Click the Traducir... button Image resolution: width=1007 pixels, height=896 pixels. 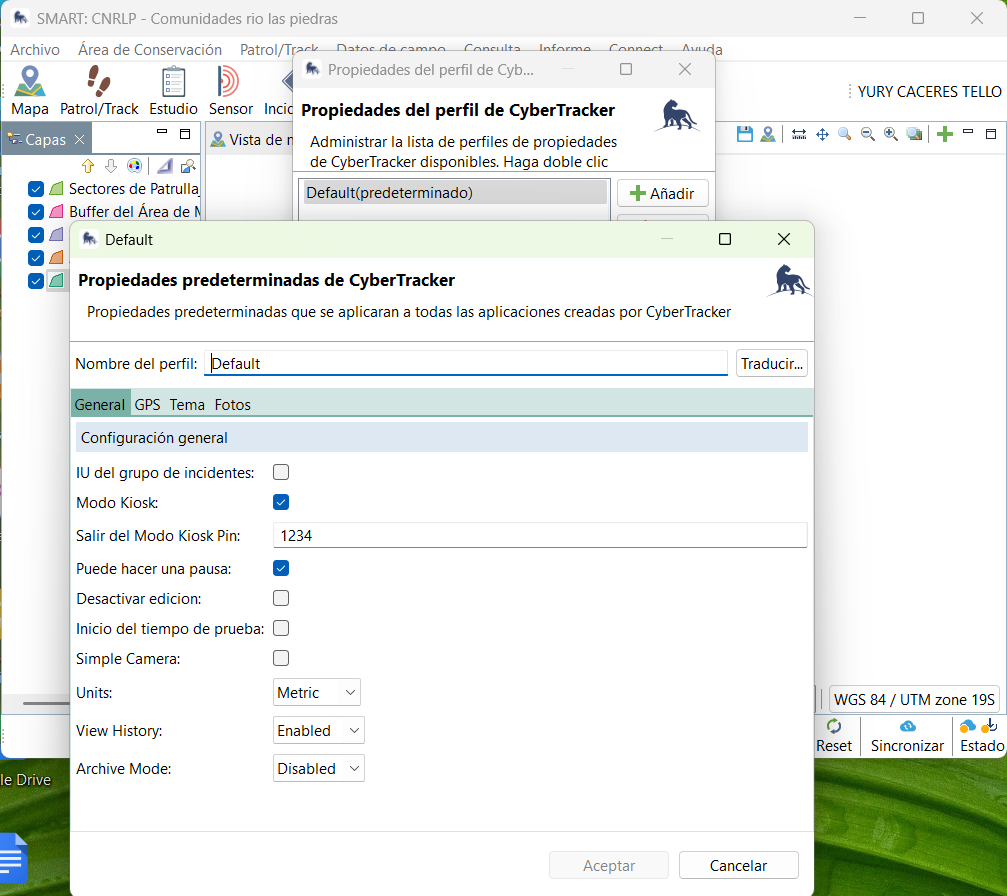tap(771, 363)
